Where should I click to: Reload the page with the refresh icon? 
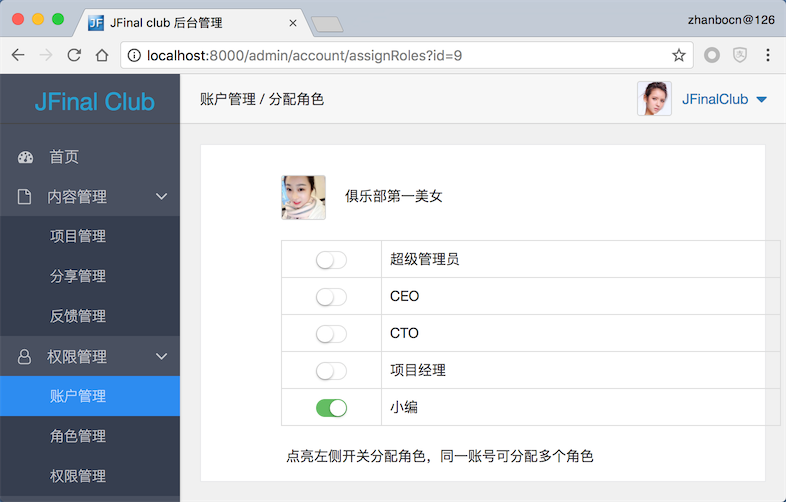click(74, 55)
